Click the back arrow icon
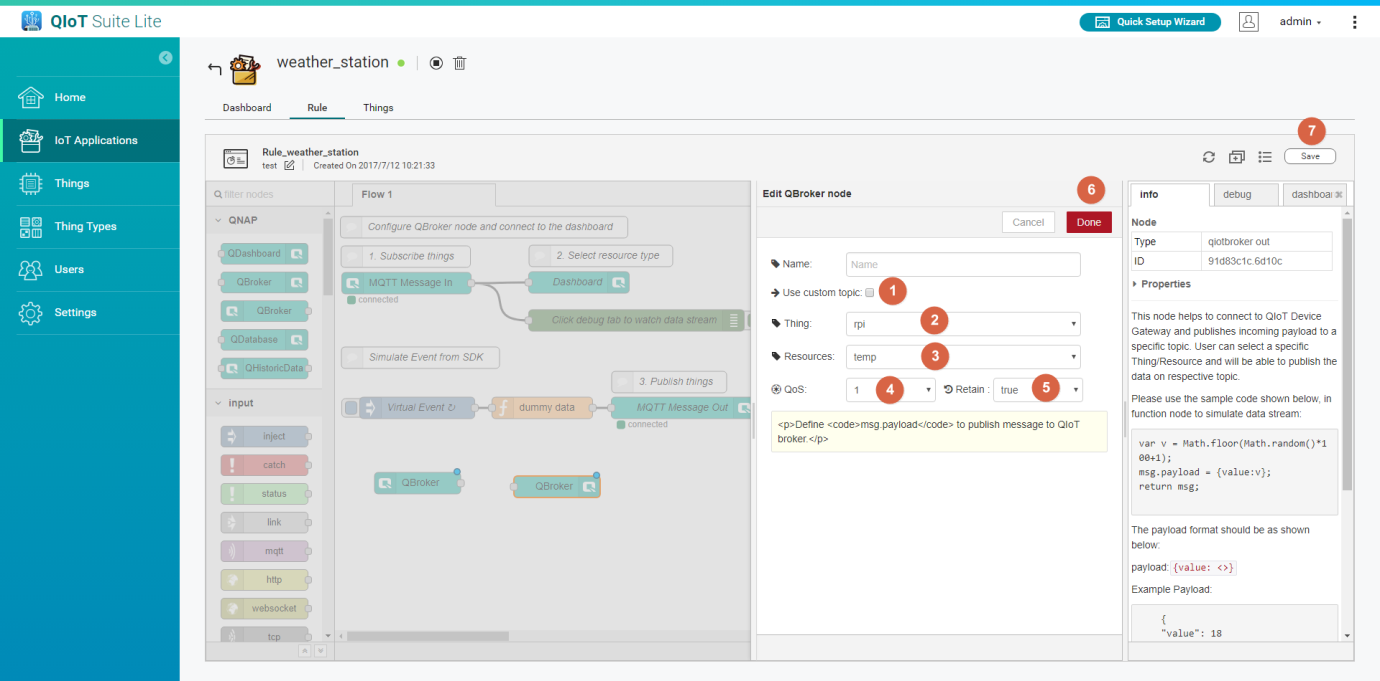This screenshot has width=1380, height=681. click(214, 68)
